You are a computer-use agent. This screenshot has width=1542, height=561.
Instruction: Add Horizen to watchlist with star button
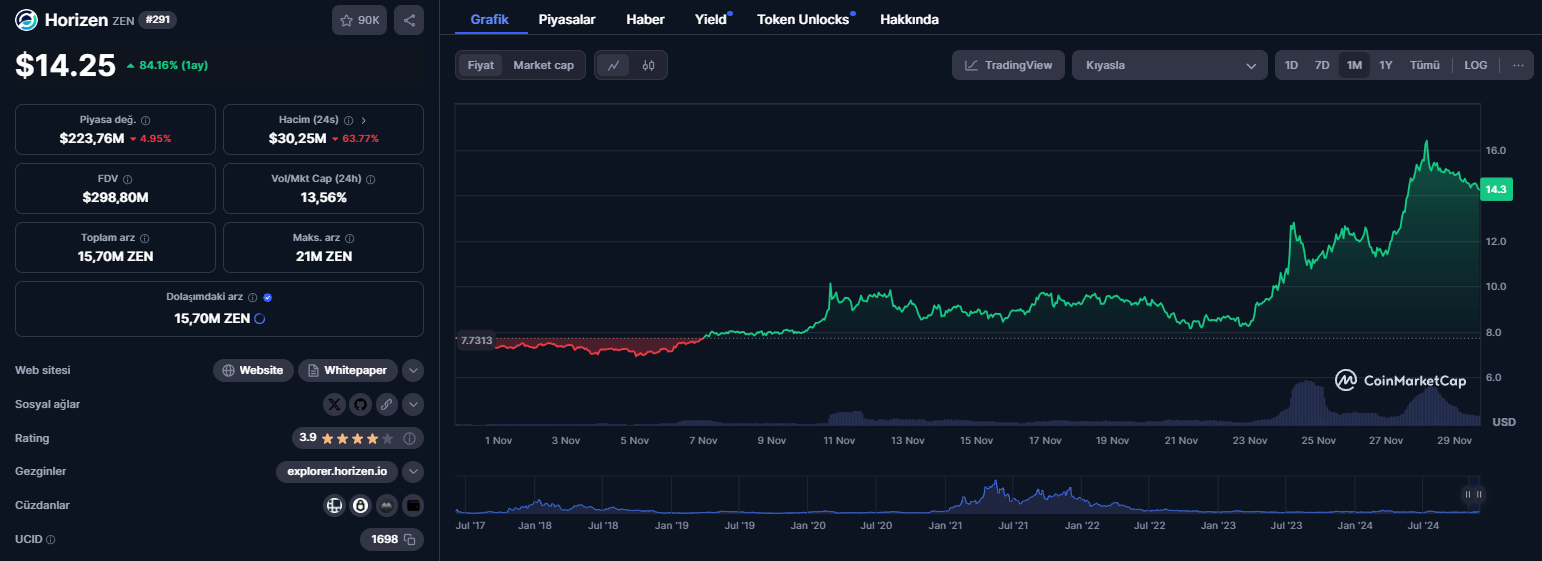(359, 20)
